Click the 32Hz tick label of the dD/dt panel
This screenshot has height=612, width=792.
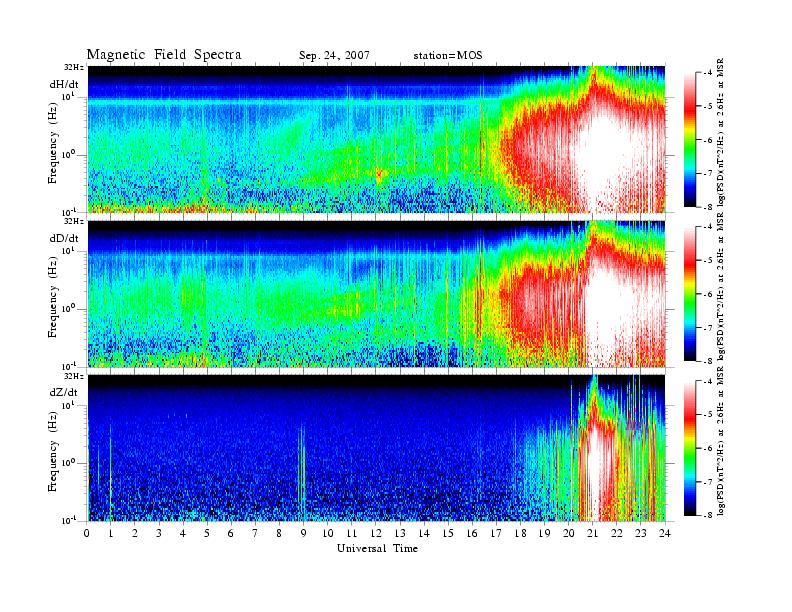[74, 222]
